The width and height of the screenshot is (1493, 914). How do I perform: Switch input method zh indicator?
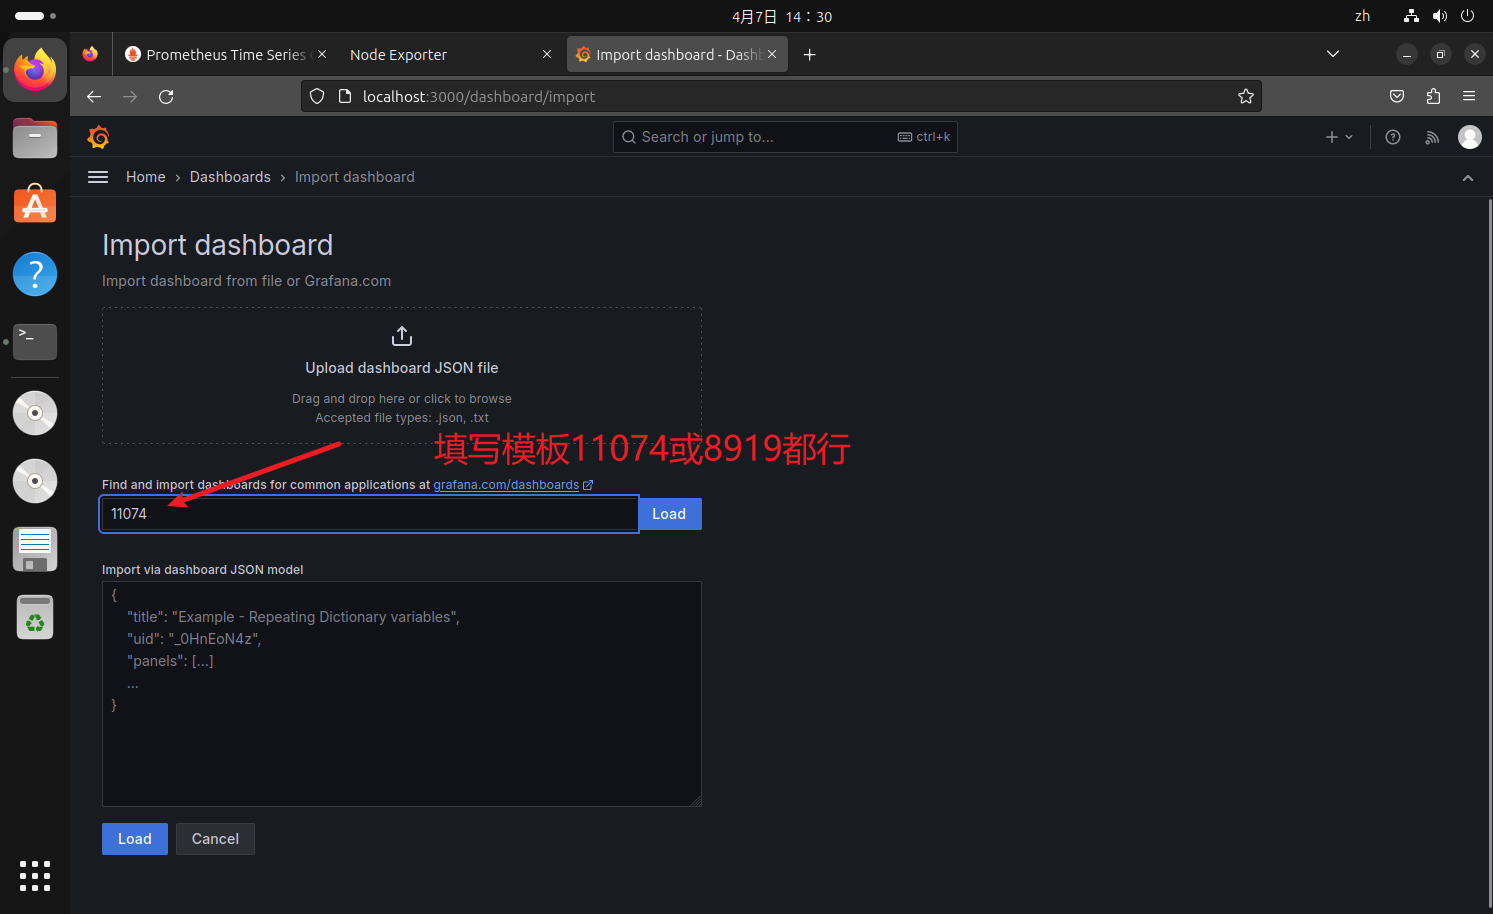click(x=1362, y=16)
